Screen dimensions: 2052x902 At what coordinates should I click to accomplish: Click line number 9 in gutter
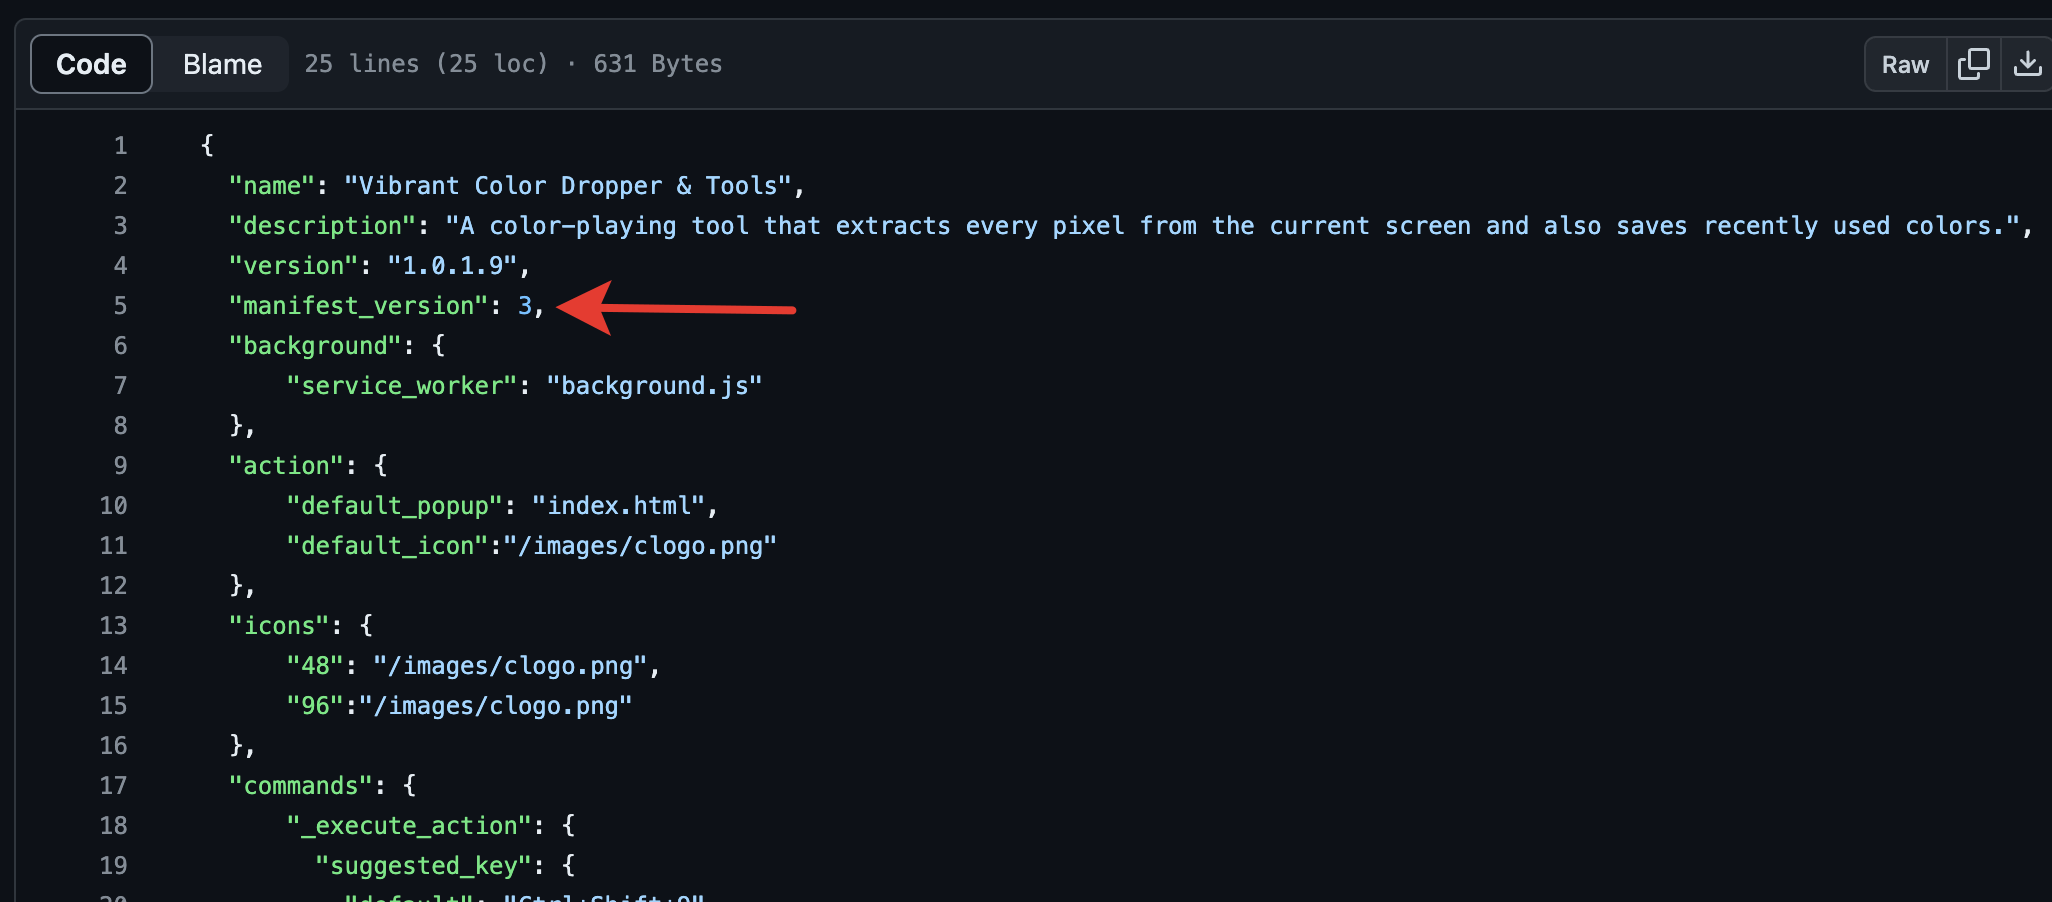[120, 466]
